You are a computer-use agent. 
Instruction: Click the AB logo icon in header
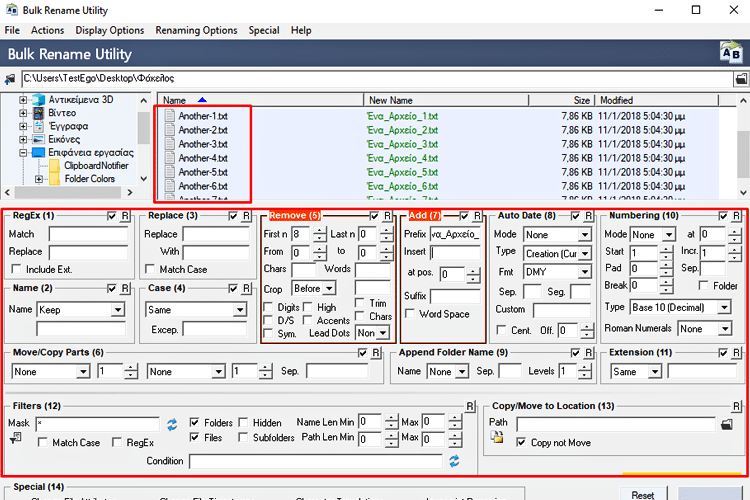pyautogui.click(x=731, y=52)
